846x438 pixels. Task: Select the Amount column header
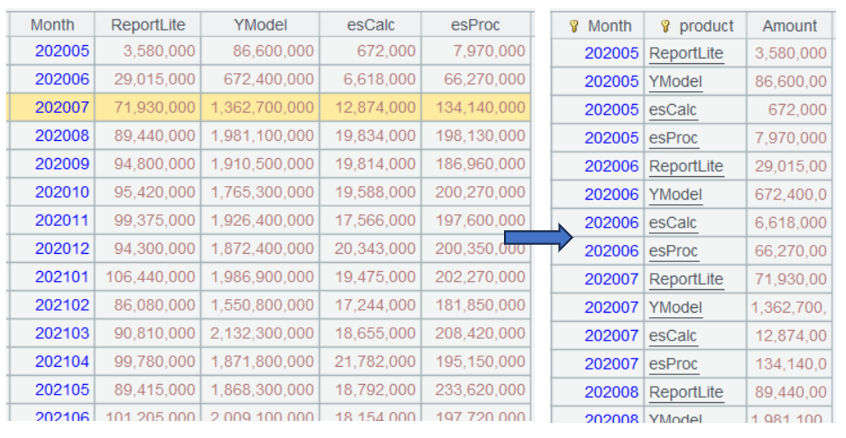[x=789, y=26]
